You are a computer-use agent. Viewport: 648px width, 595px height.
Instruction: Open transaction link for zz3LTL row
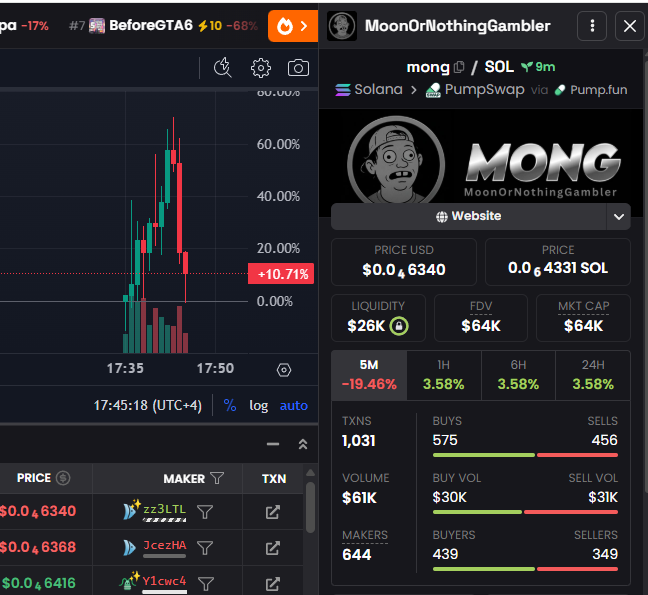click(x=272, y=512)
